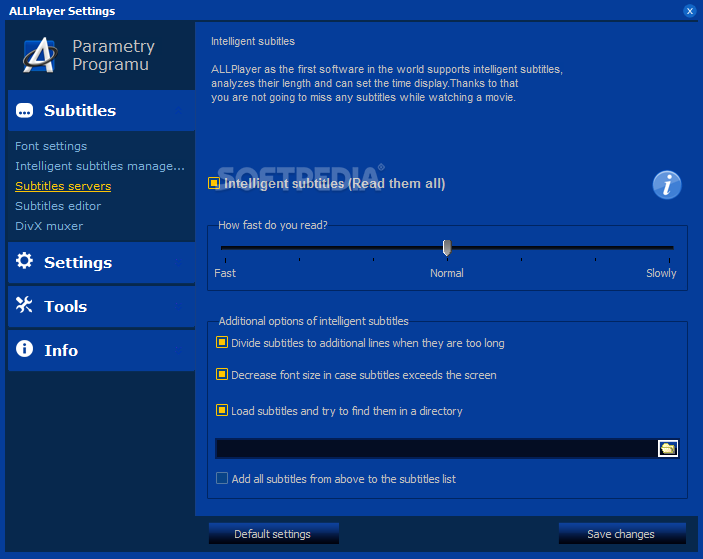Uncheck Divide subtitles to additional lines
The image size is (703, 559).
tap(222, 342)
